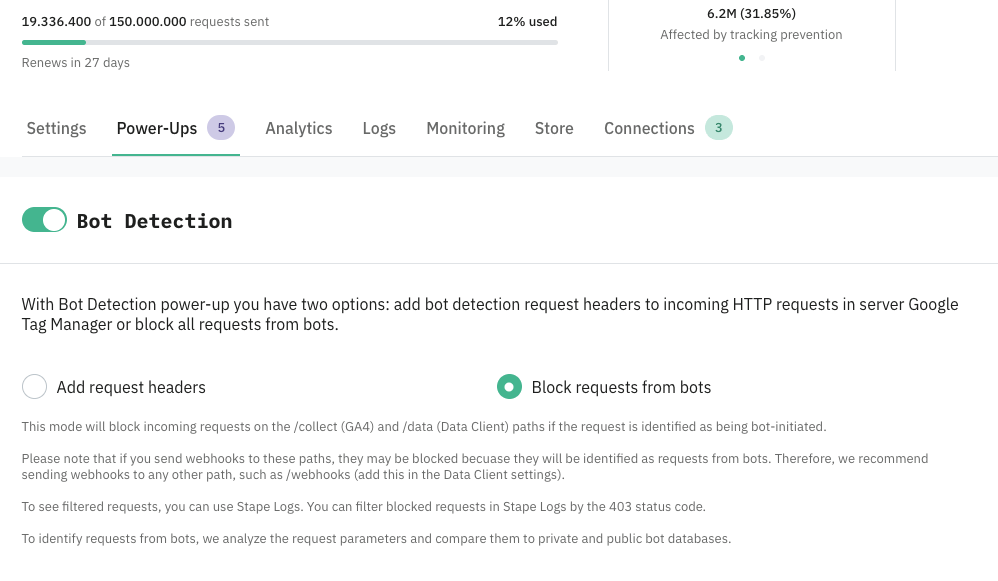998x581 pixels.
Task: Select the Add request headers radio button
Action: click(34, 386)
